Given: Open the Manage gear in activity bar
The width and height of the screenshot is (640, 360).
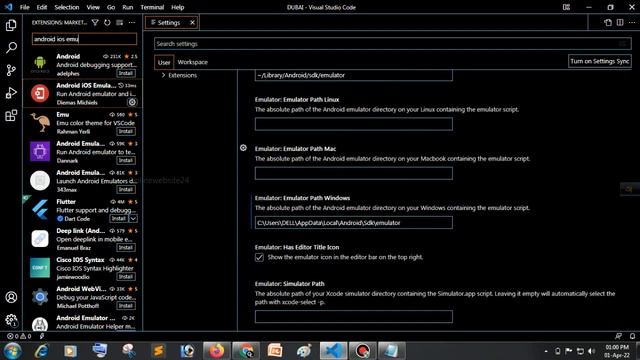Looking at the screenshot, I should (x=11, y=320).
